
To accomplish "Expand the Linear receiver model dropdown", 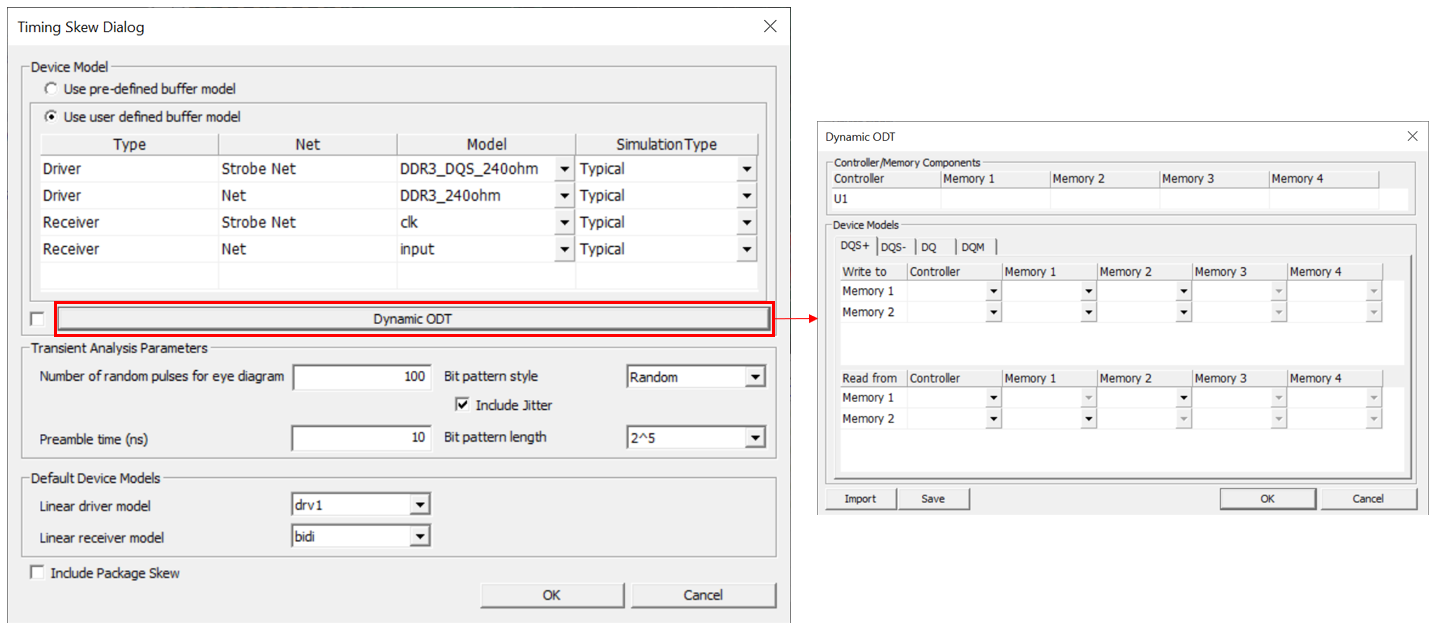I will tap(420, 538).
